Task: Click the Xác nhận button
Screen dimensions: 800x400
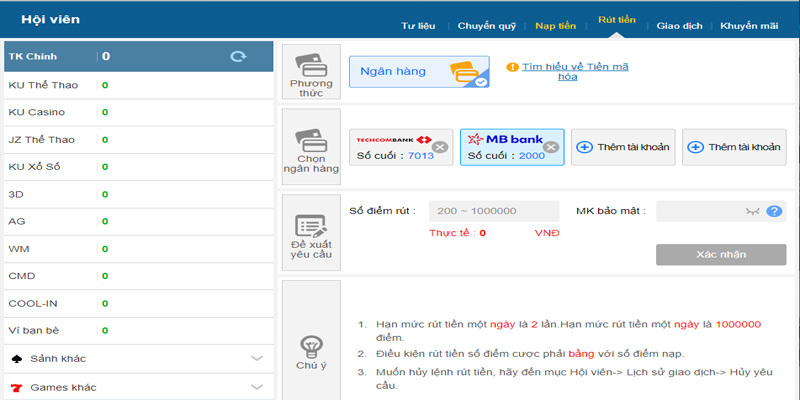Action: 720,254
